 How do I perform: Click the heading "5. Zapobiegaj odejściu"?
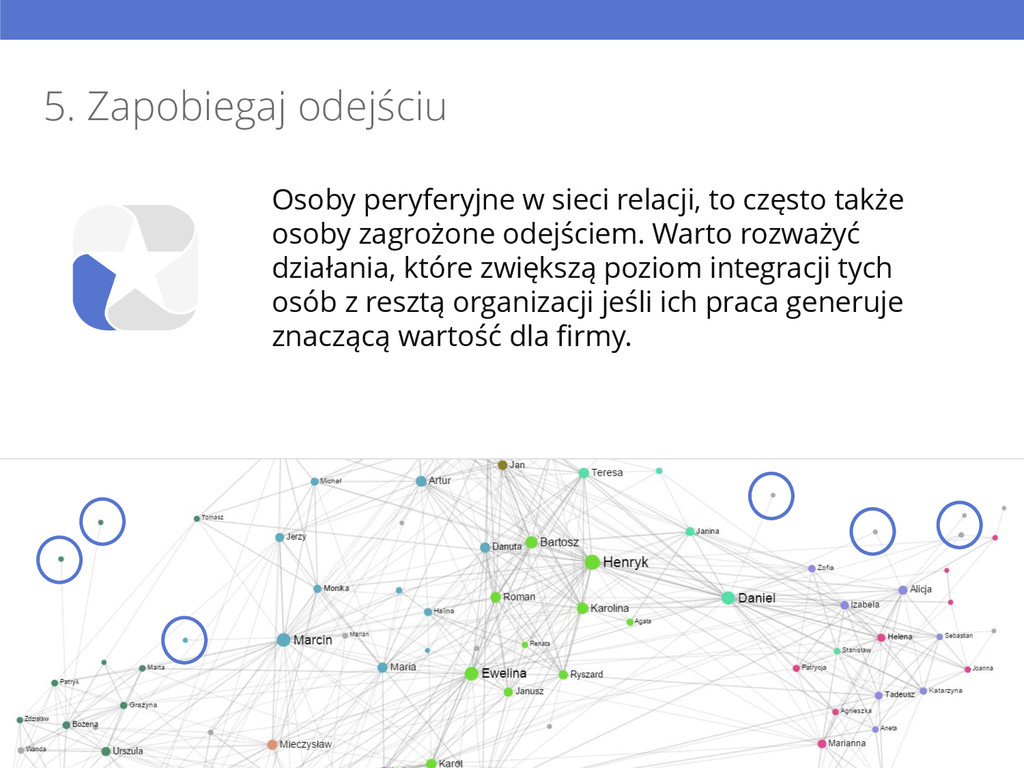[x=245, y=106]
